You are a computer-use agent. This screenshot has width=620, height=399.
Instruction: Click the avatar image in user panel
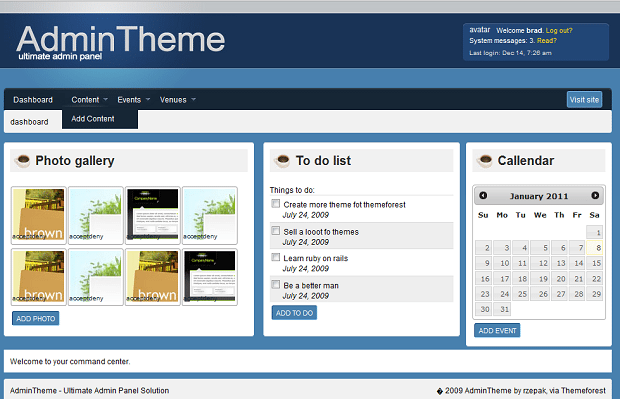click(x=480, y=30)
